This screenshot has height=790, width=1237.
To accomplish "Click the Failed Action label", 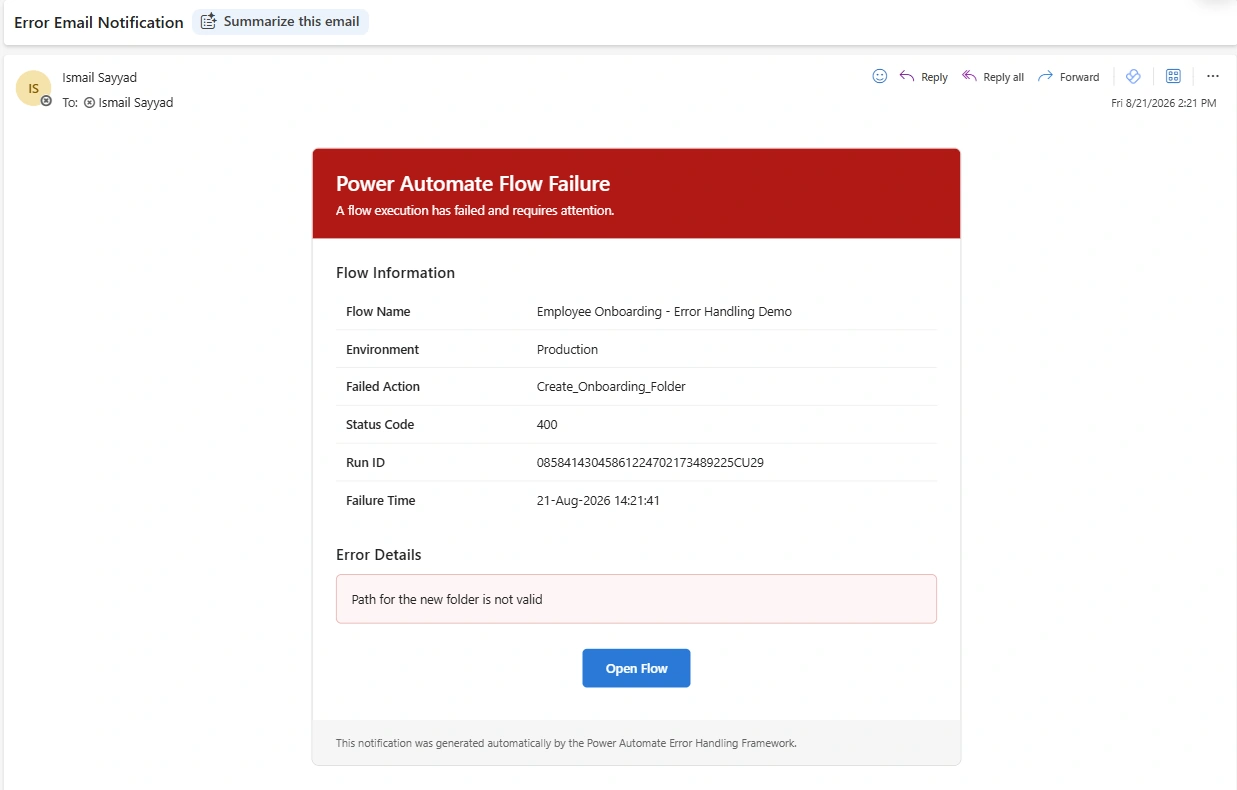I will click(383, 387).
